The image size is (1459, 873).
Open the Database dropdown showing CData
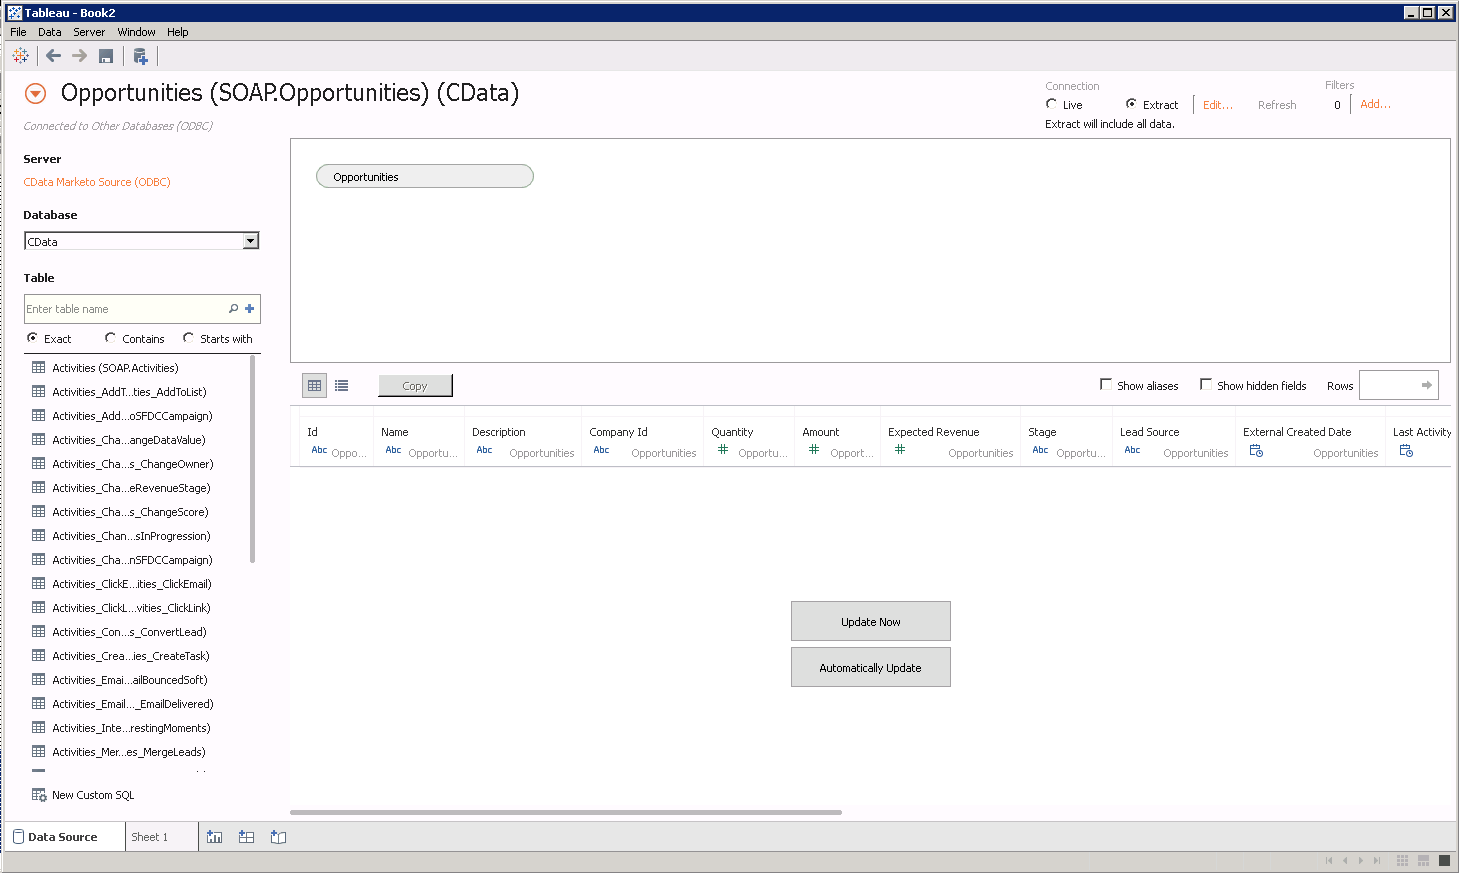click(251, 240)
